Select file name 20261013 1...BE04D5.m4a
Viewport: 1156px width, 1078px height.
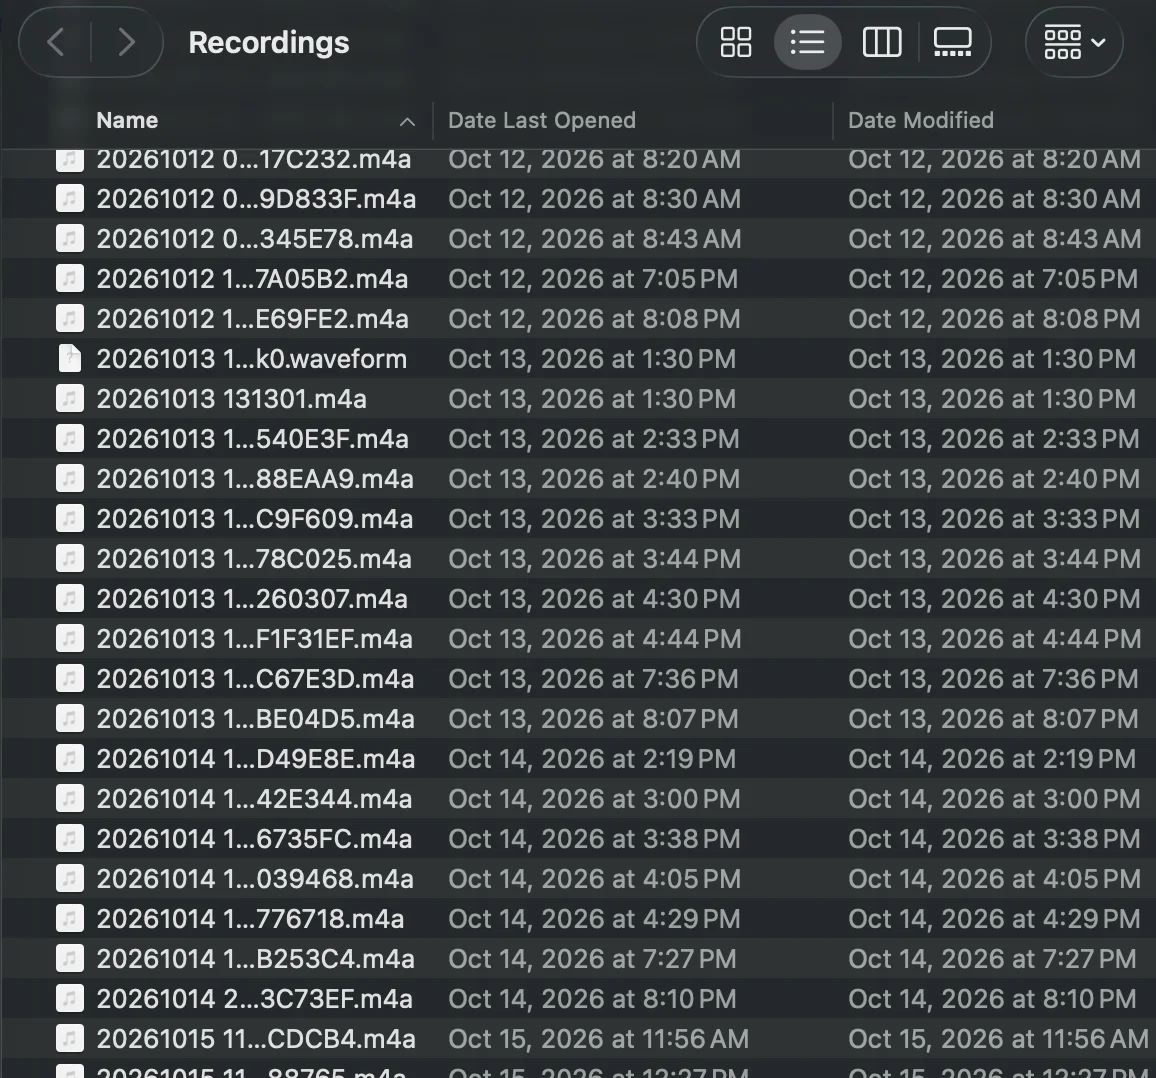pyautogui.click(x=256, y=718)
